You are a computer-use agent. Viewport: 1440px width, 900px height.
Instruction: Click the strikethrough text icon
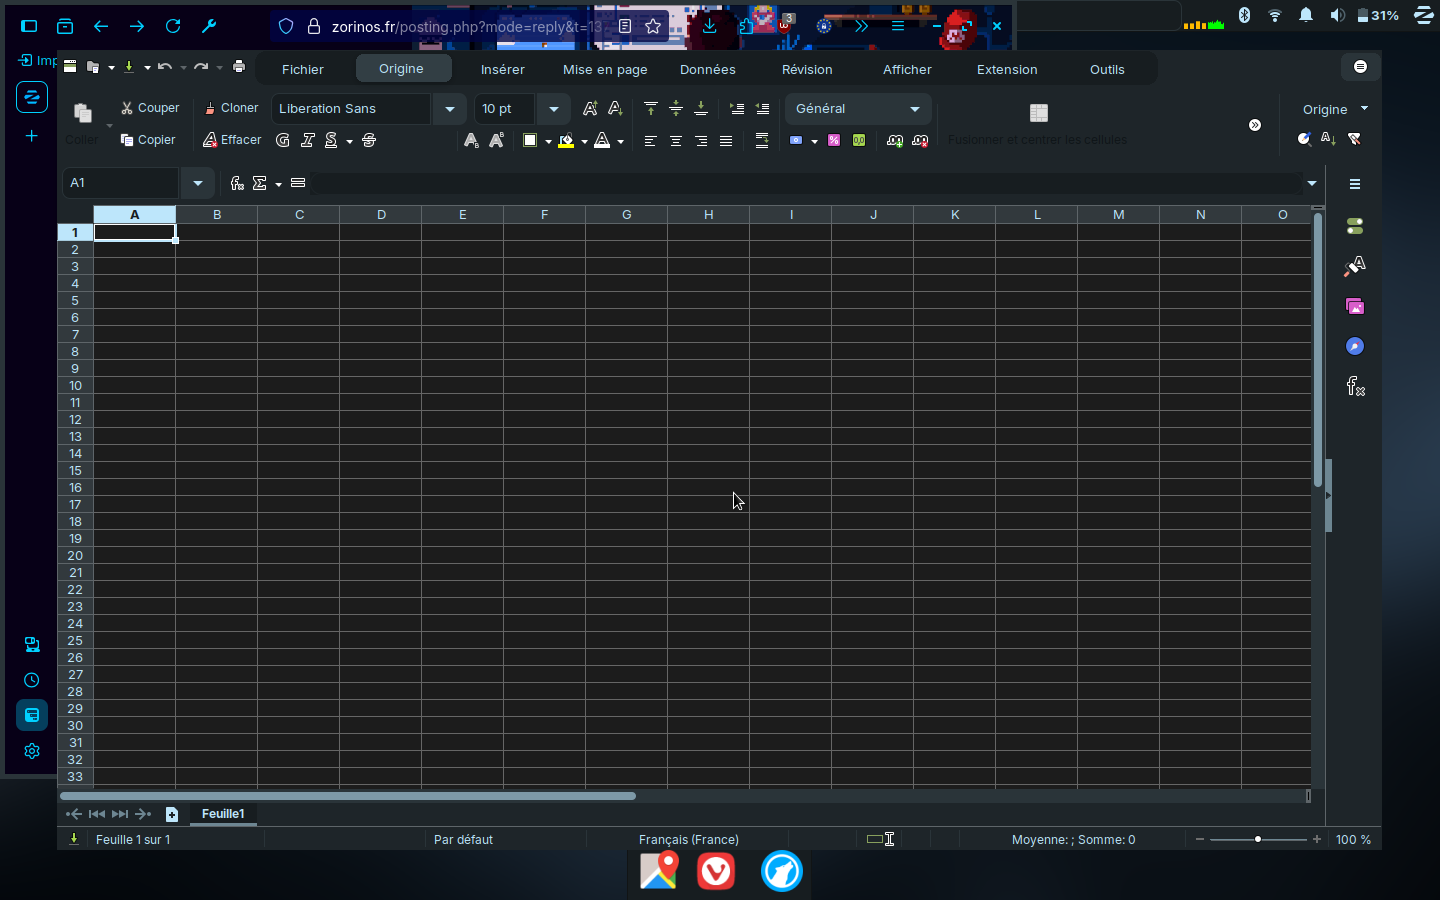[369, 141]
